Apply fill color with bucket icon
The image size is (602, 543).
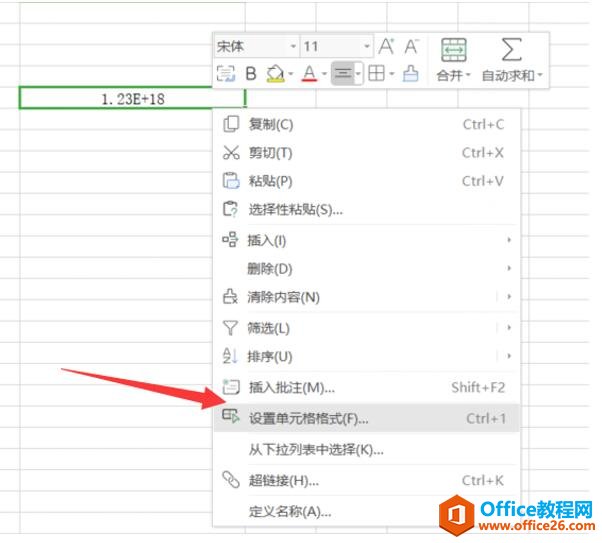tap(275, 73)
